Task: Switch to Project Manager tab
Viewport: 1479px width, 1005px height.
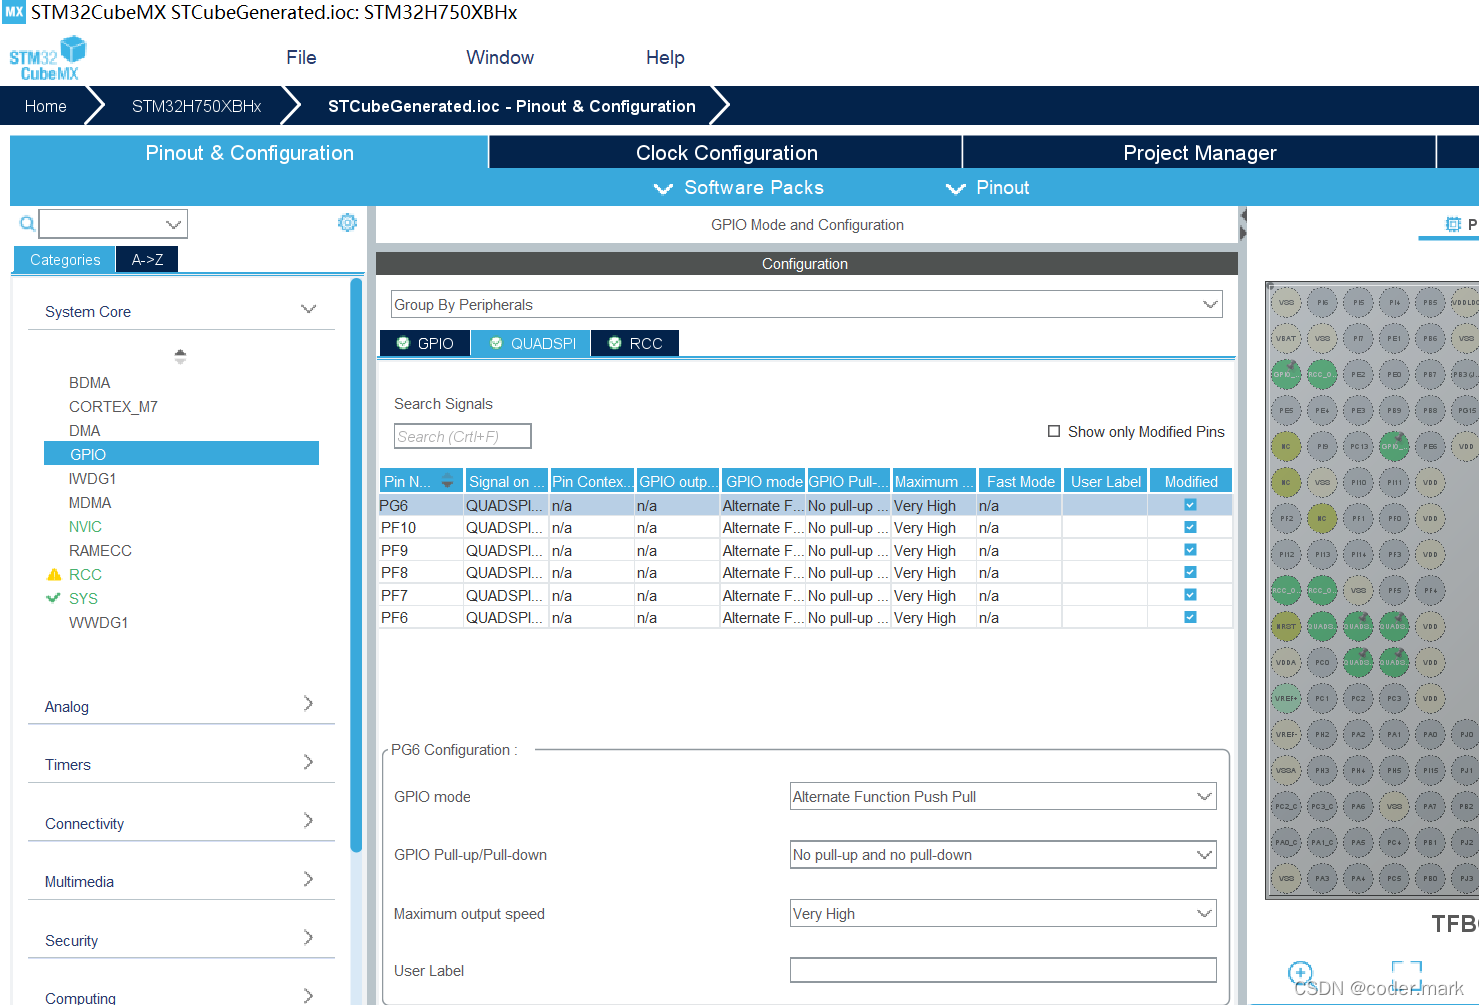Action: click(1199, 153)
